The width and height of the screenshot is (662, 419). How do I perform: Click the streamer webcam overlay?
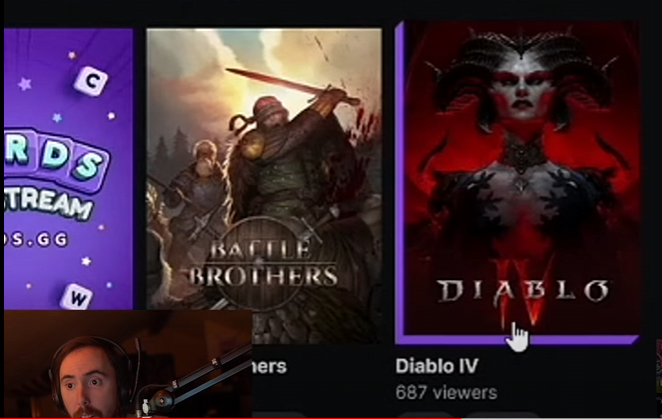(x=128, y=363)
